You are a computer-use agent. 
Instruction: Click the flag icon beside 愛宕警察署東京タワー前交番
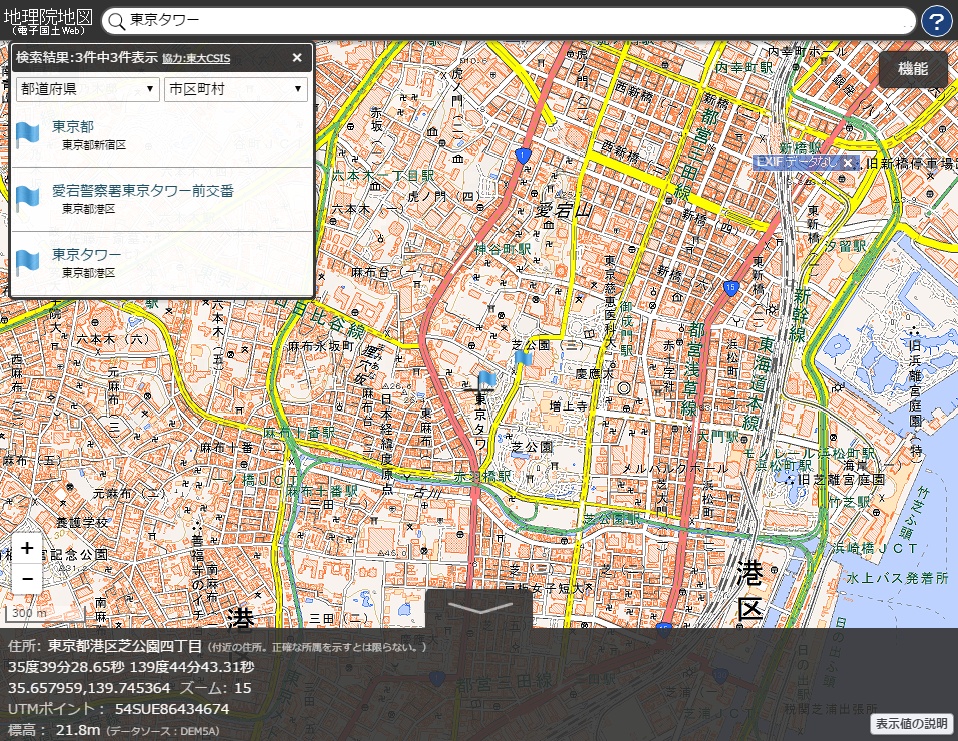tap(28, 199)
